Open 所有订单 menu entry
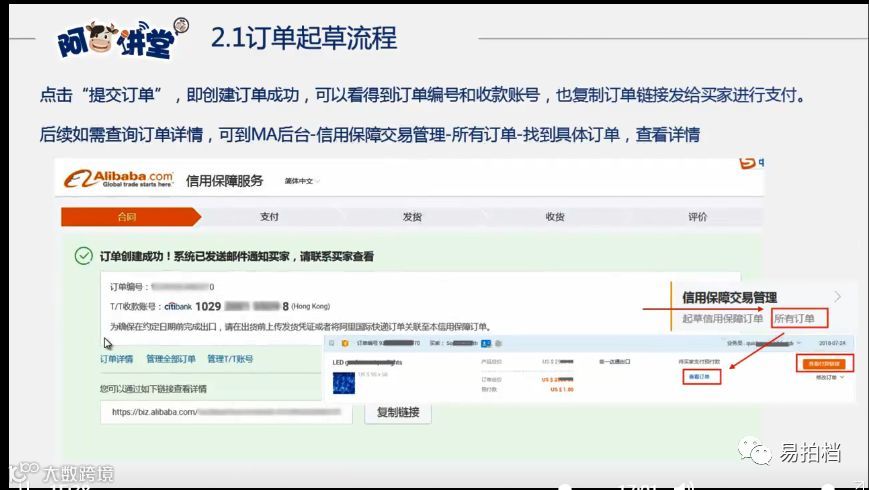Screen dimensions: 869x490 pyautogui.click(x=795, y=319)
